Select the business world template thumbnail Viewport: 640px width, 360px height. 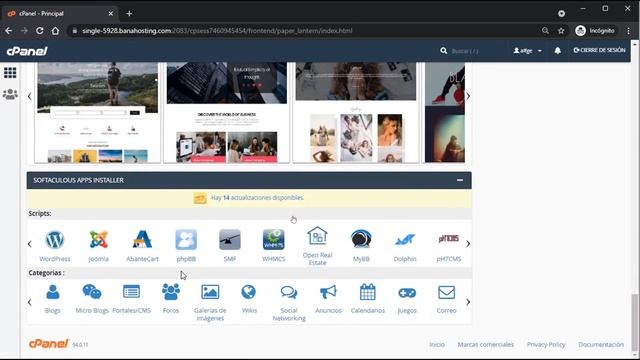click(227, 112)
